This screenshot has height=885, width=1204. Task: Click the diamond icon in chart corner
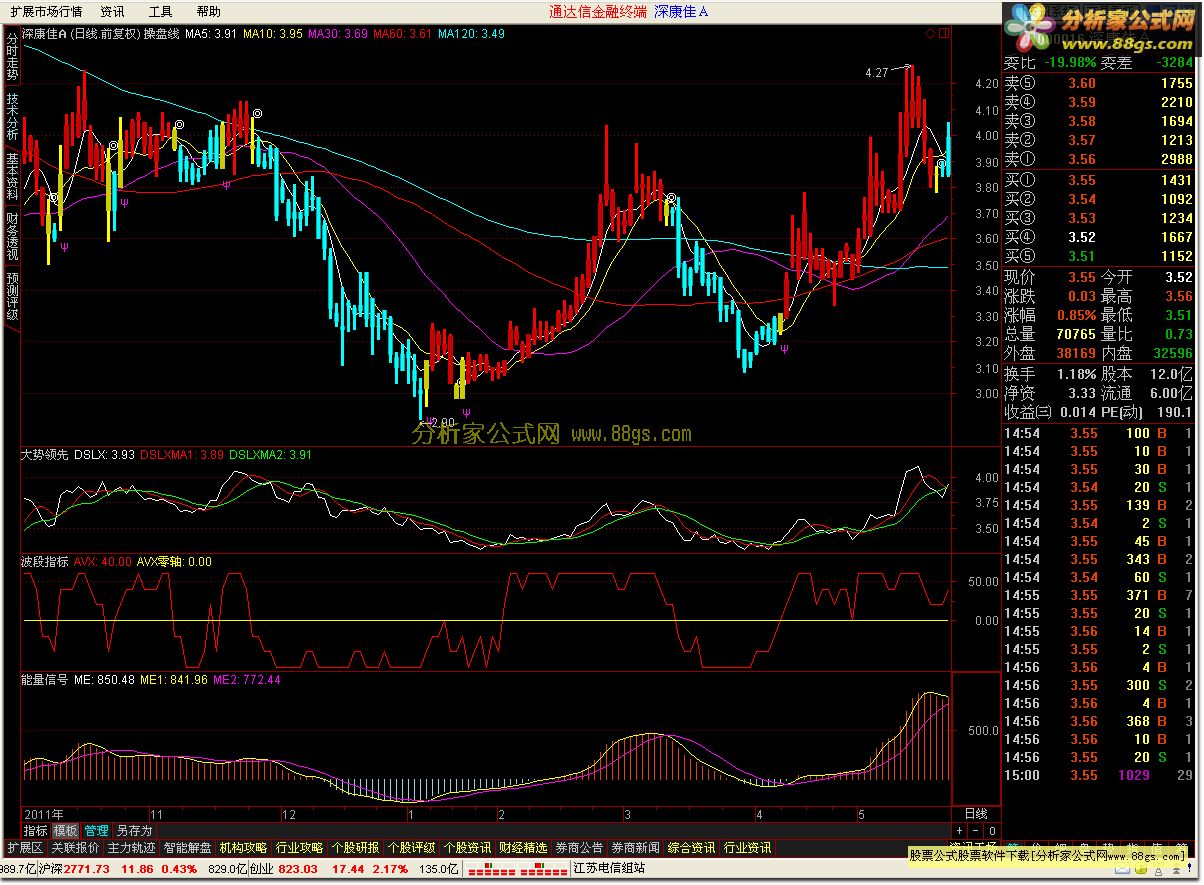(x=932, y=33)
